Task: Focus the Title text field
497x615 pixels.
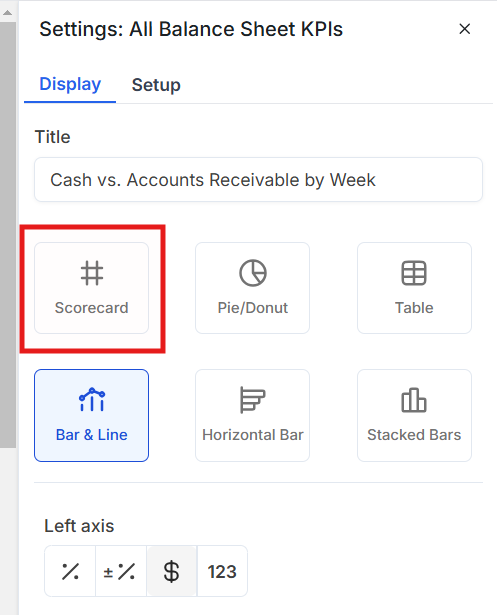Action: (258, 180)
